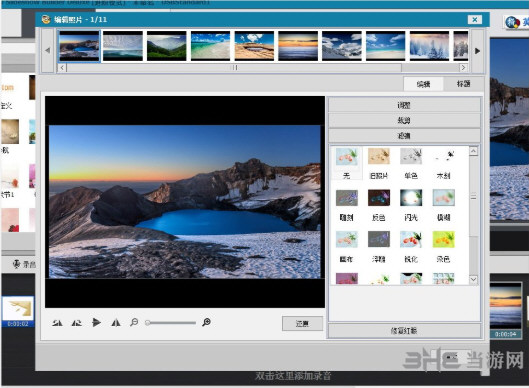Image resolution: width=529 pixels, height=388 pixels.
Task: Apply the 单色 monochrome filter
Action: tap(411, 163)
